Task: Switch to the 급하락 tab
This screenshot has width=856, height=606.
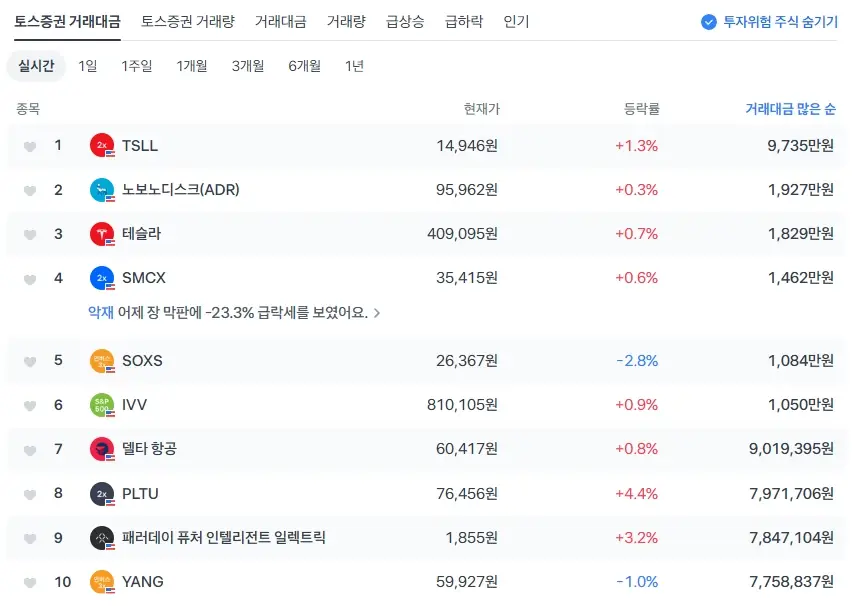Action: pyautogui.click(x=464, y=22)
